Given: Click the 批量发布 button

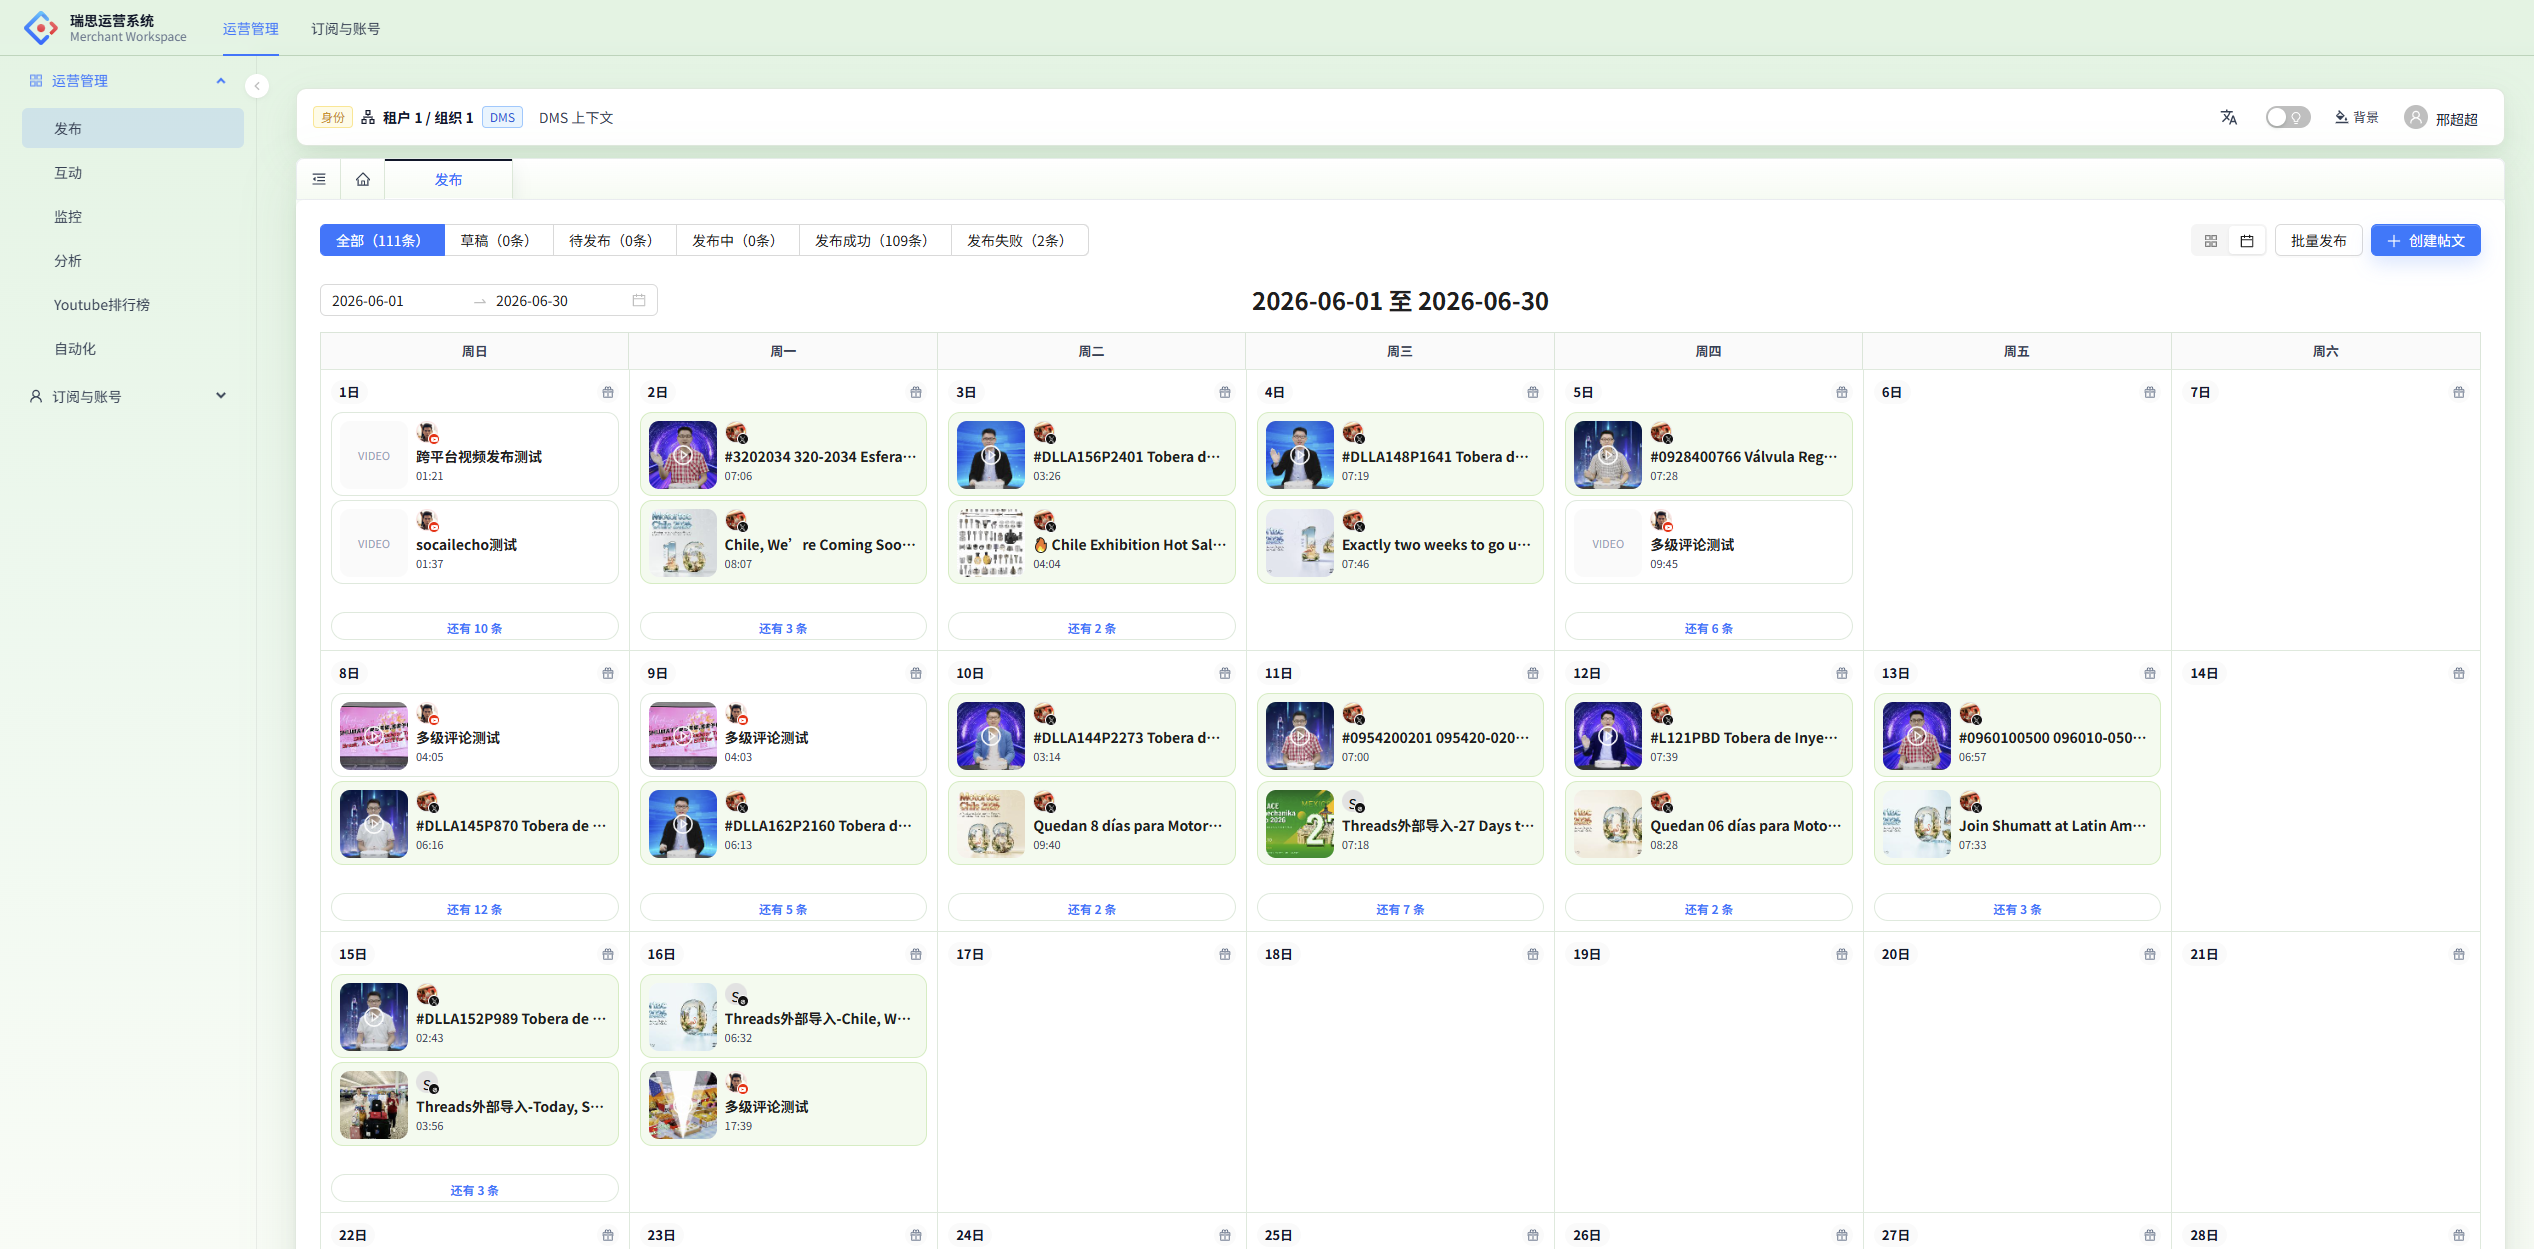Looking at the screenshot, I should click(2318, 241).
